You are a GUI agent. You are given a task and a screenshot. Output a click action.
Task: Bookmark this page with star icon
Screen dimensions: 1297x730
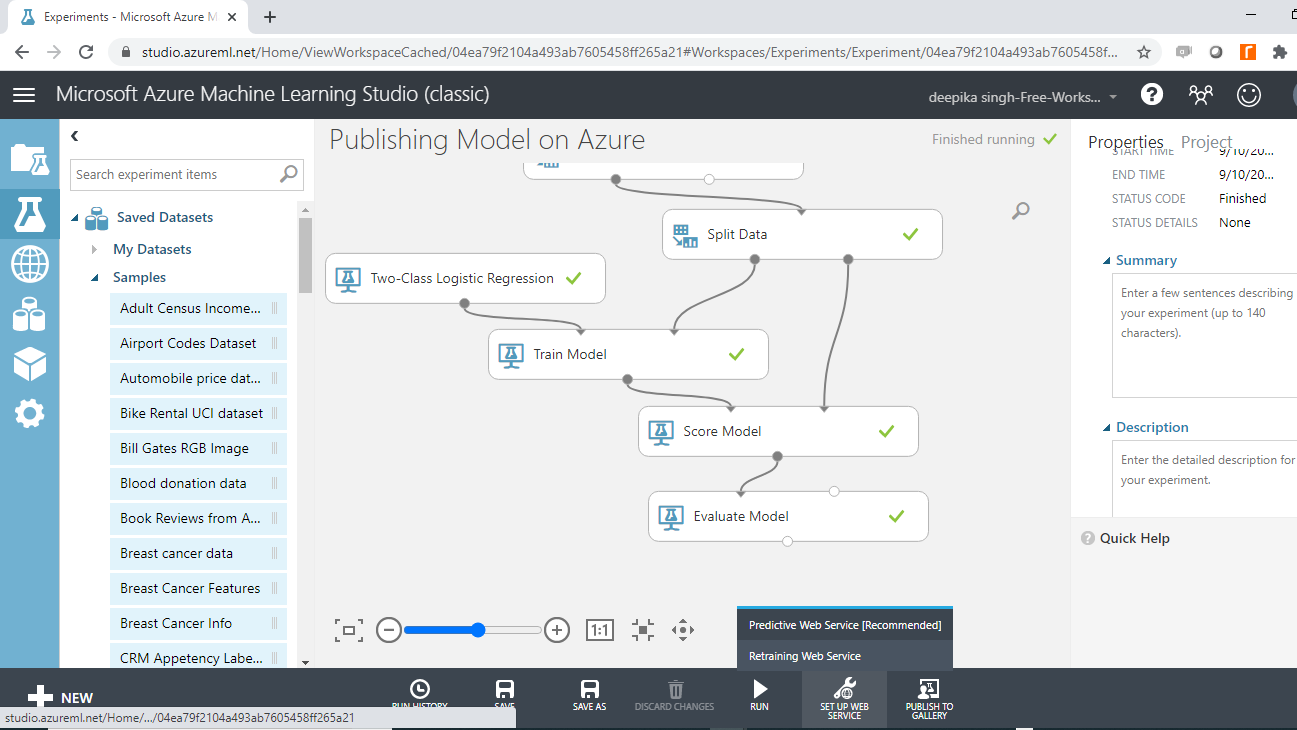click(x=1144, y=52)
